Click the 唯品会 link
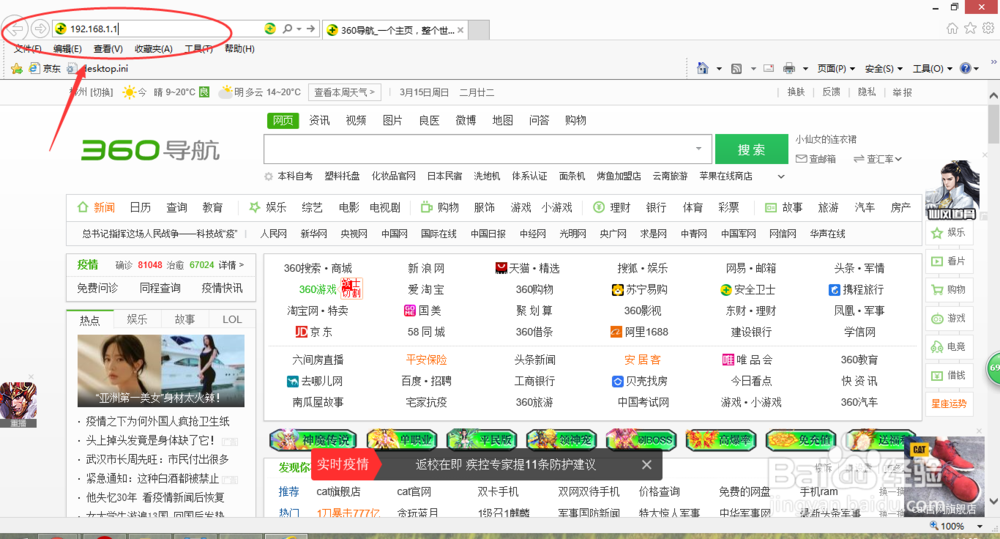 click(x=747, y=360)
